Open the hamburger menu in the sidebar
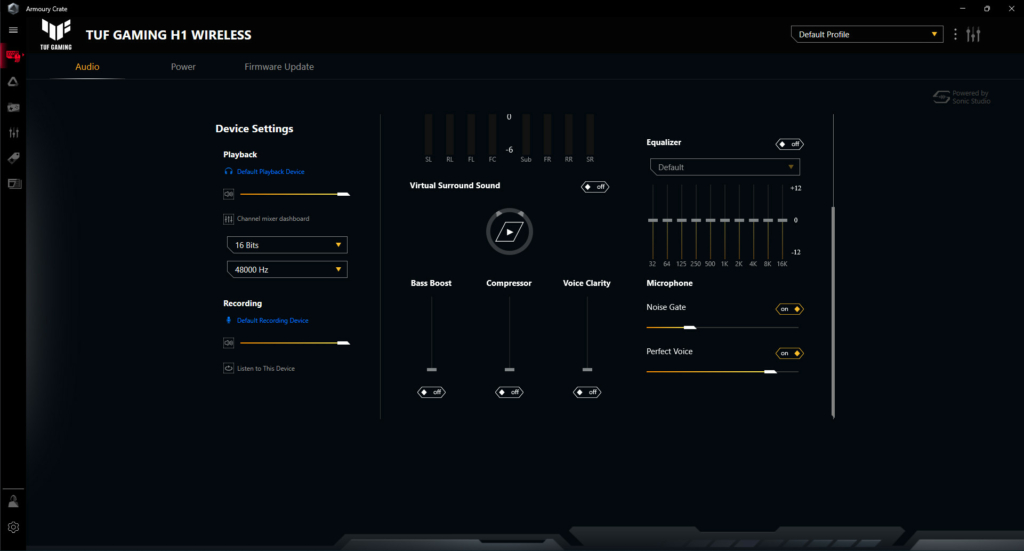The image size is (1024, 551). (x=13, y=30)
